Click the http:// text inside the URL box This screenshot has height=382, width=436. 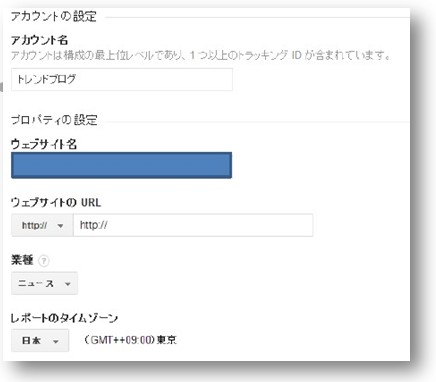coord(94,225)
